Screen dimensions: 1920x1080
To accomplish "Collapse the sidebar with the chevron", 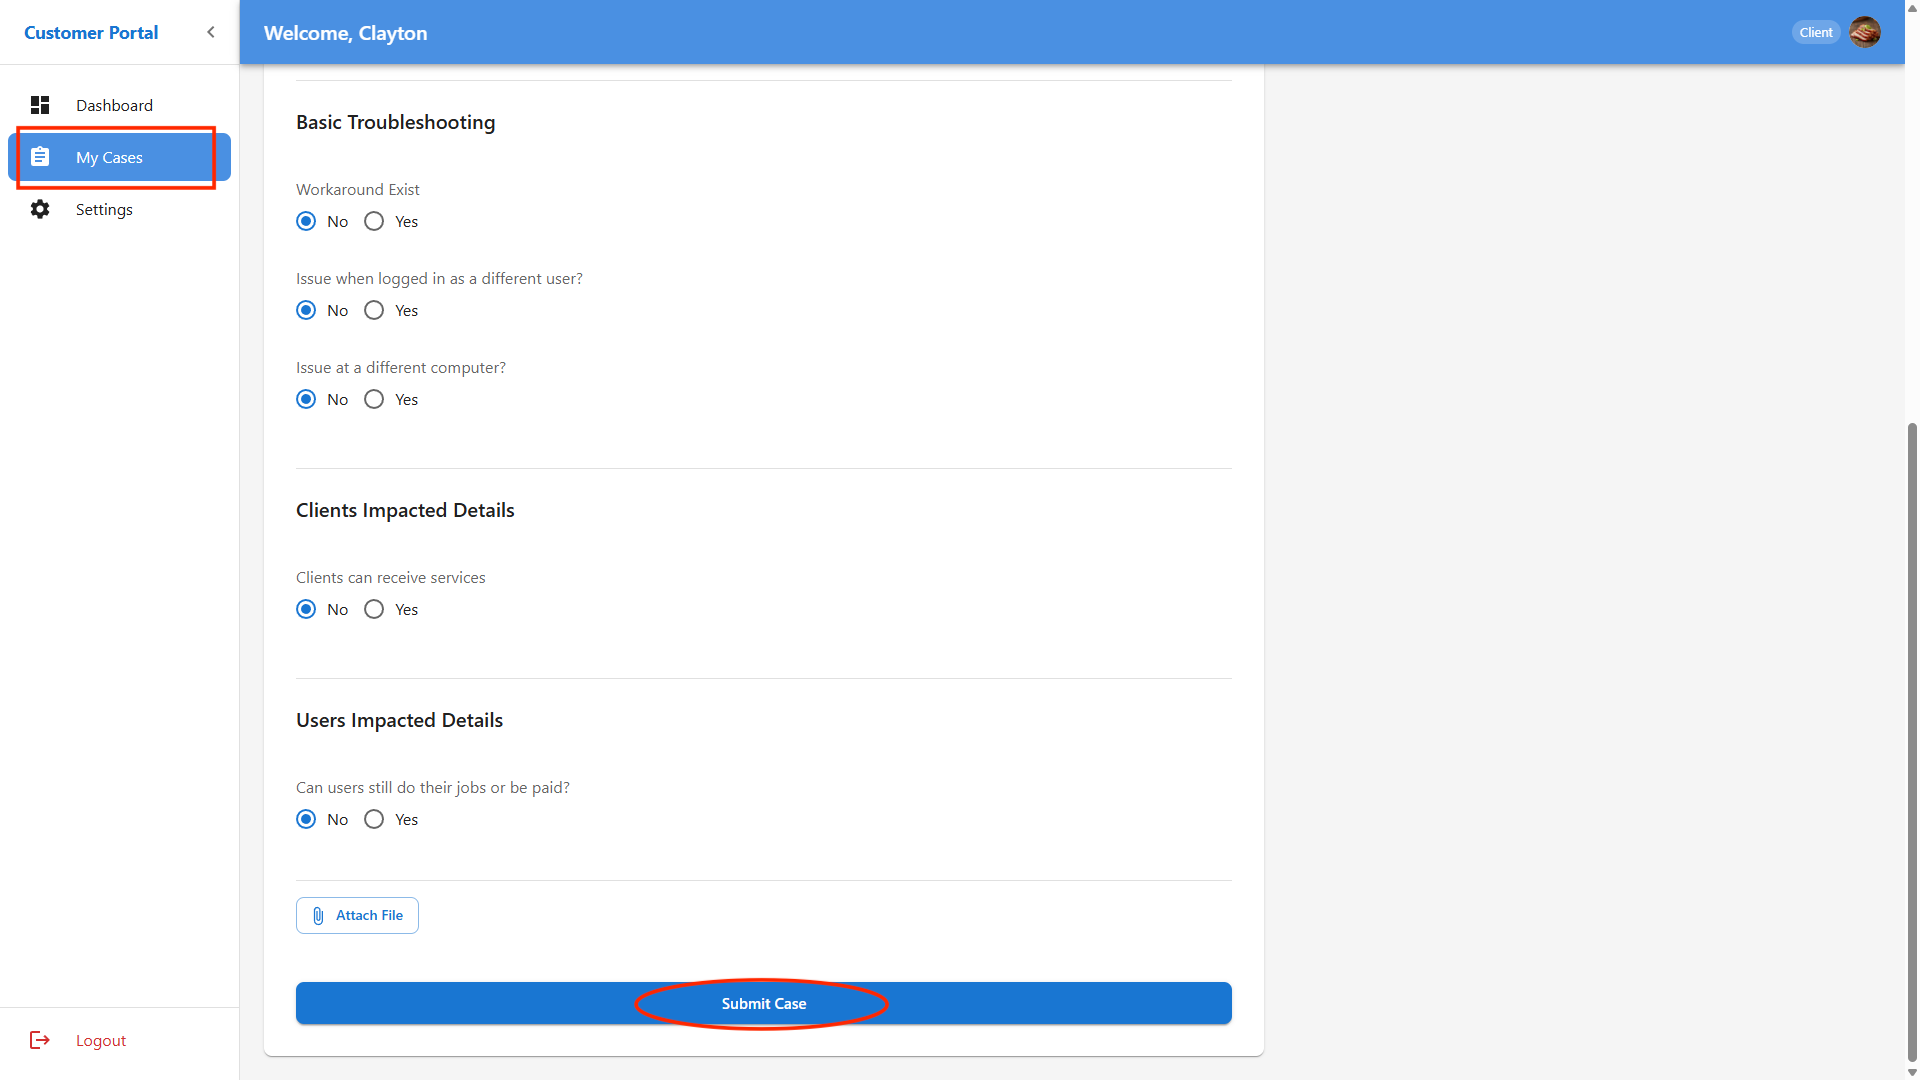I will click(x=211, y=32).
